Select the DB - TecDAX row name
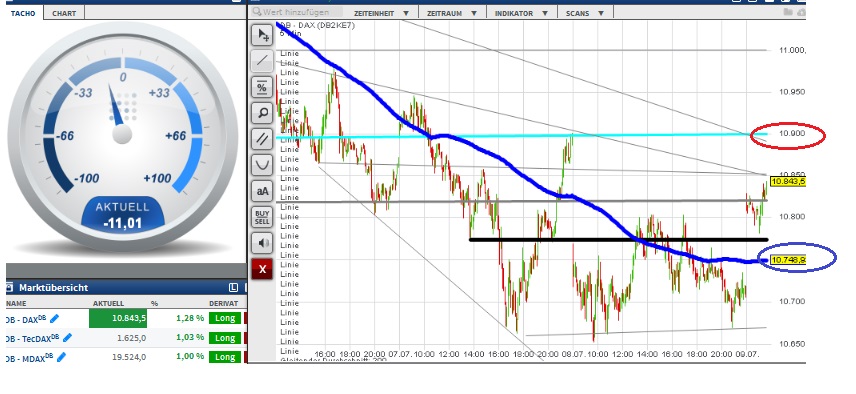This screenshot has width=856, height=394. 33,338
